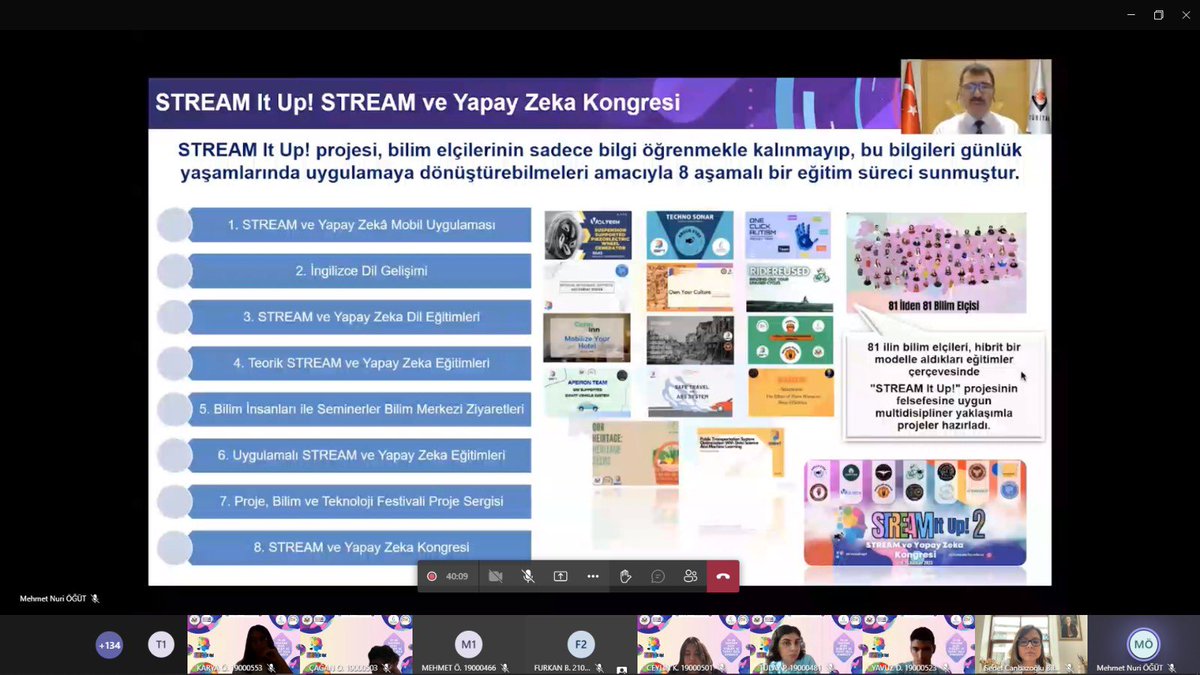Screen dimensions: 1200x675
Task: Click slide item 2. İngilizce Dil Gelişimi
Action: coord(361,271)
